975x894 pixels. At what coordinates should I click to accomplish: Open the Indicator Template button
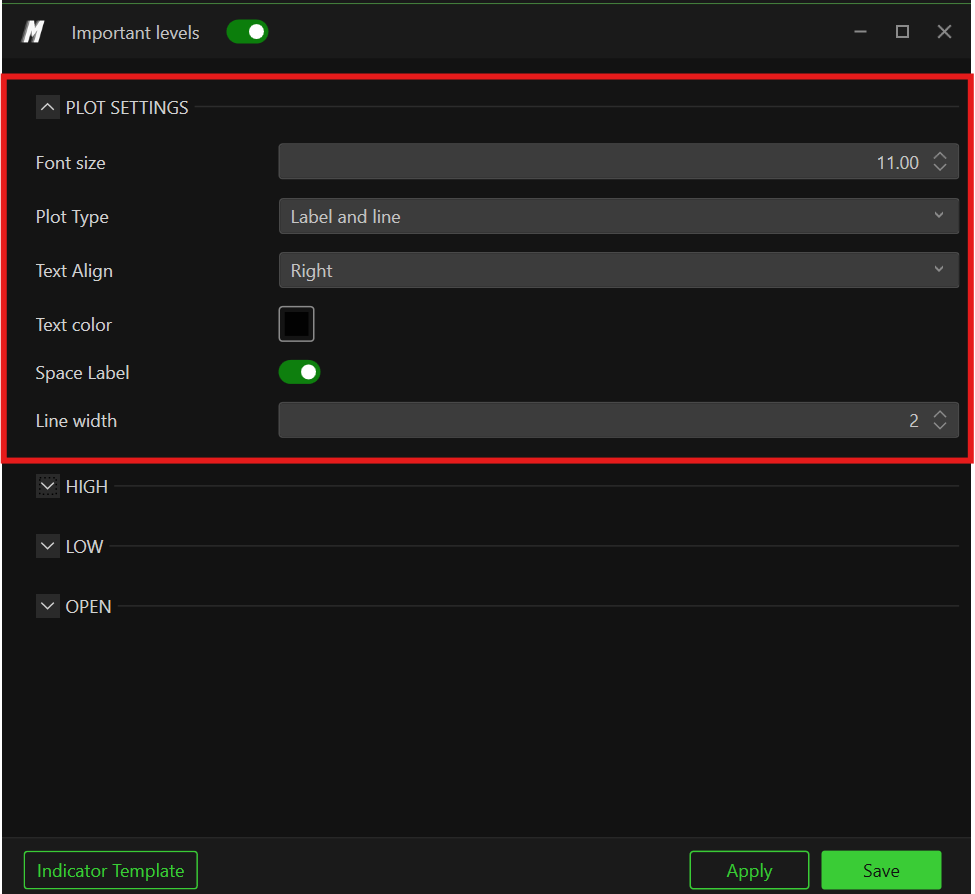(x=111, y=870)
